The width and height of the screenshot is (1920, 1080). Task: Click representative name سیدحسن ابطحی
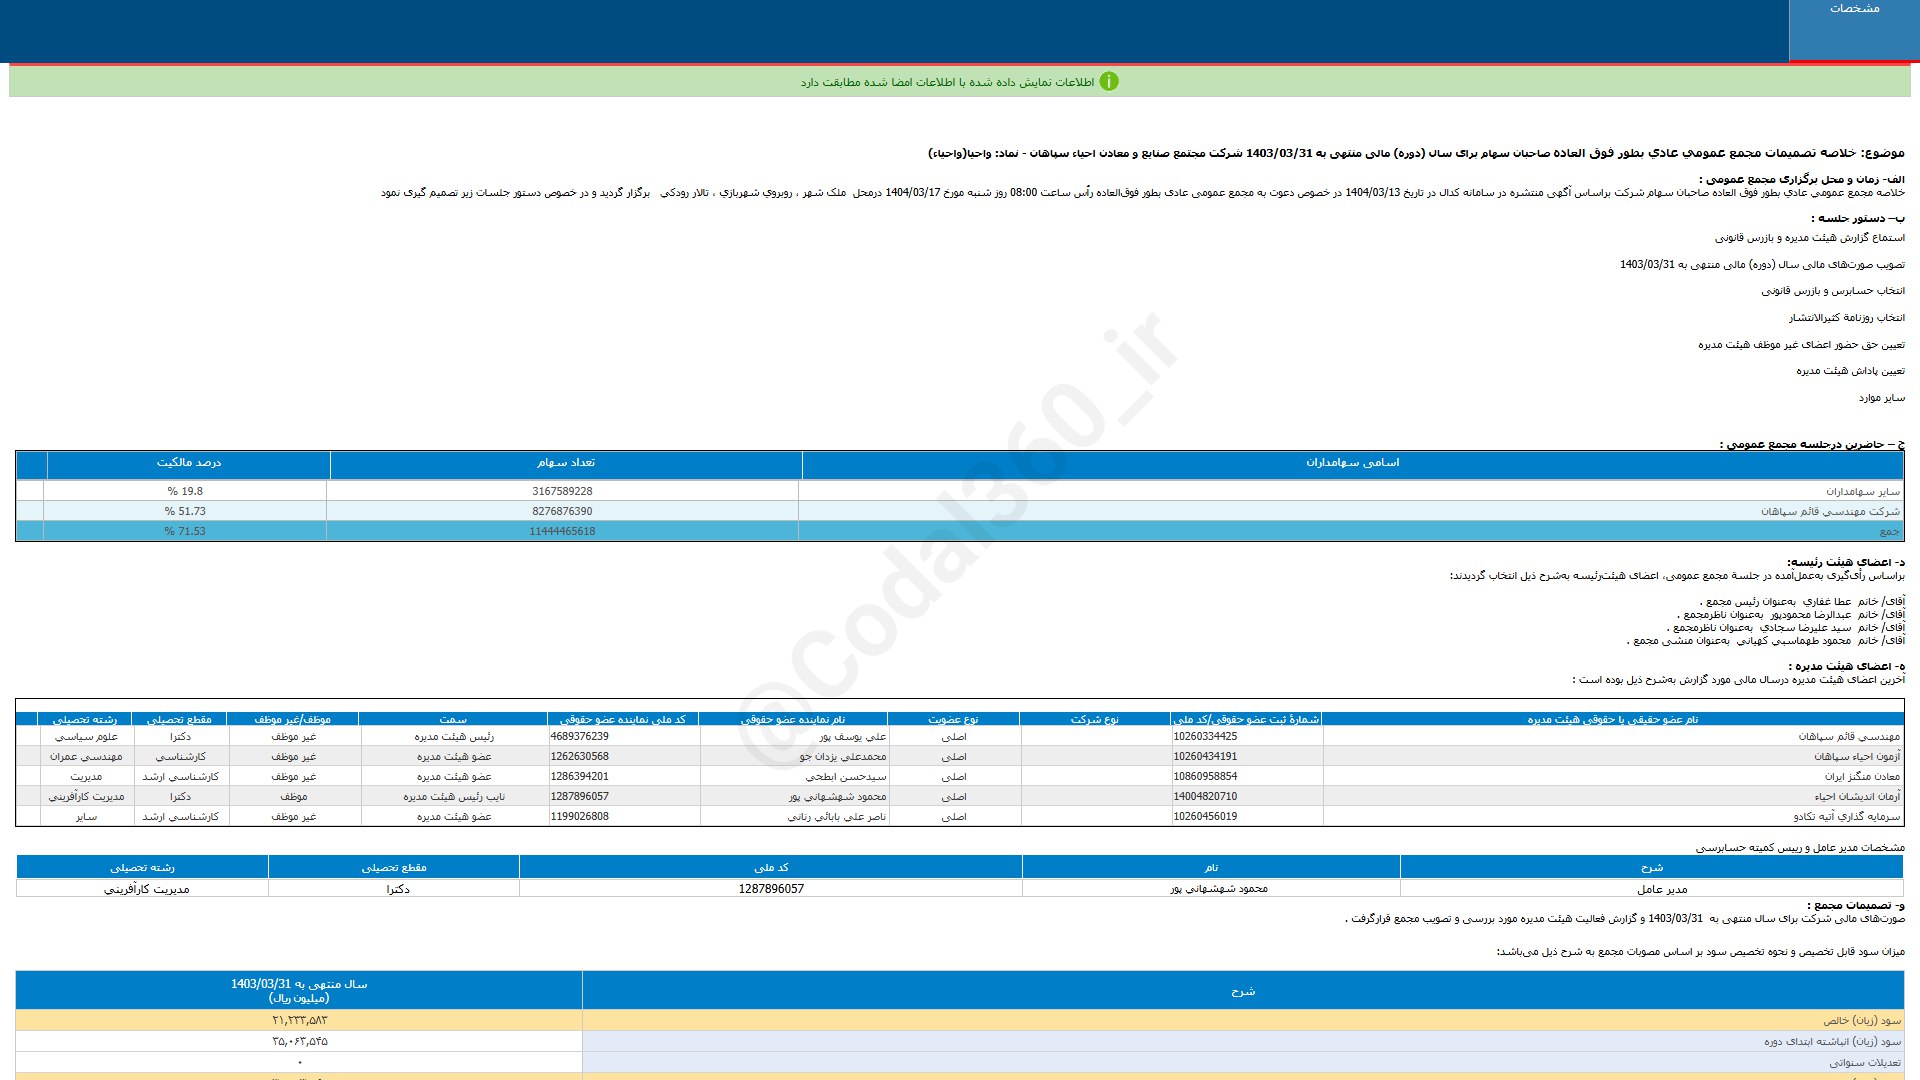[846, 777]
